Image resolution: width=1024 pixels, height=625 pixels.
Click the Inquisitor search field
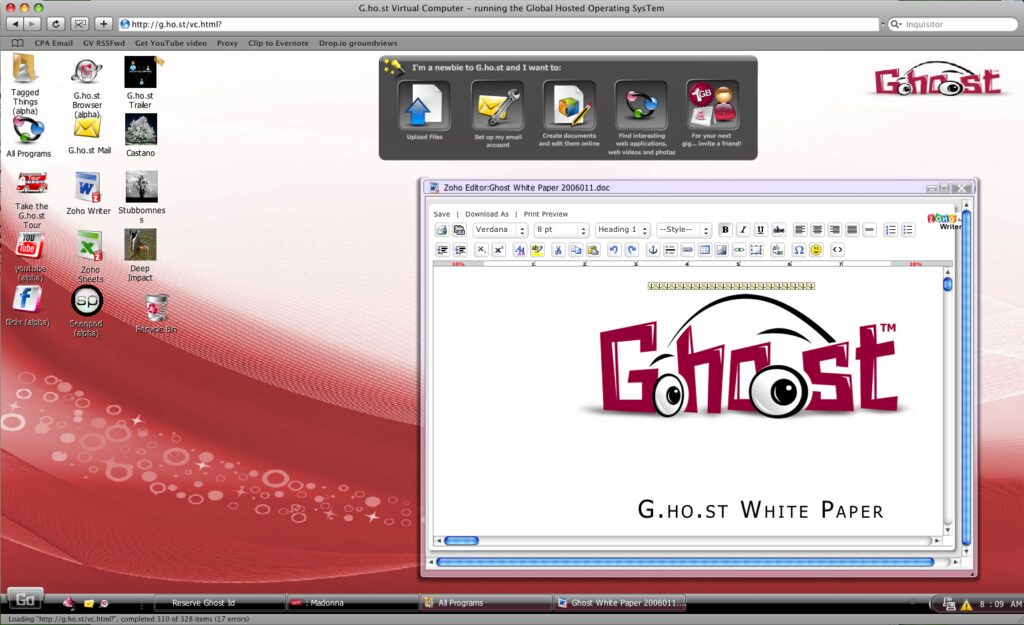tap(953, 24)
